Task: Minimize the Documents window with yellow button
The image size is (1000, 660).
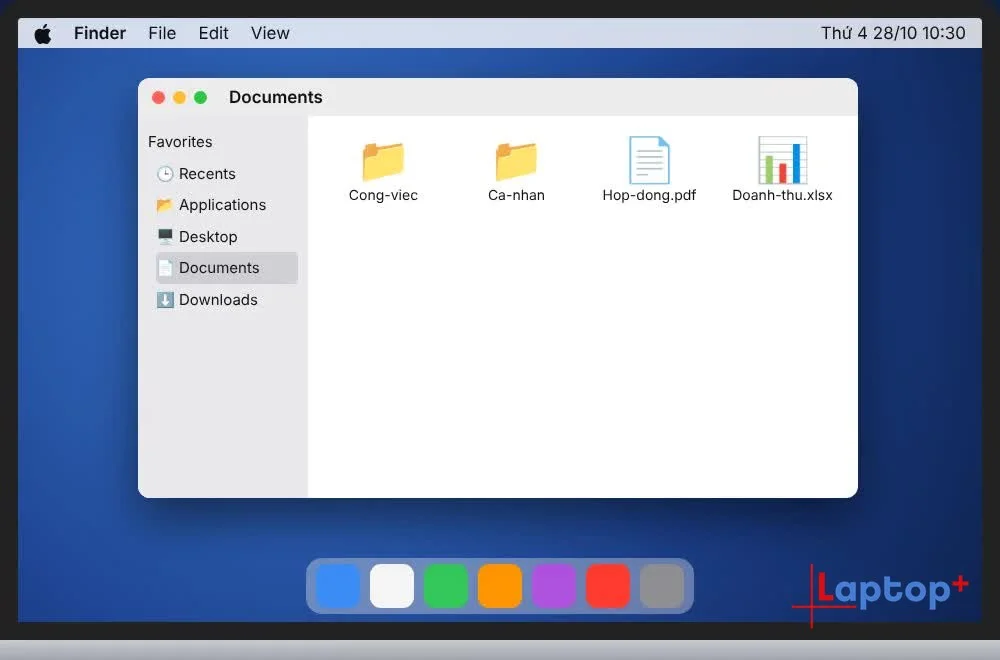Action: pos(179,97)
